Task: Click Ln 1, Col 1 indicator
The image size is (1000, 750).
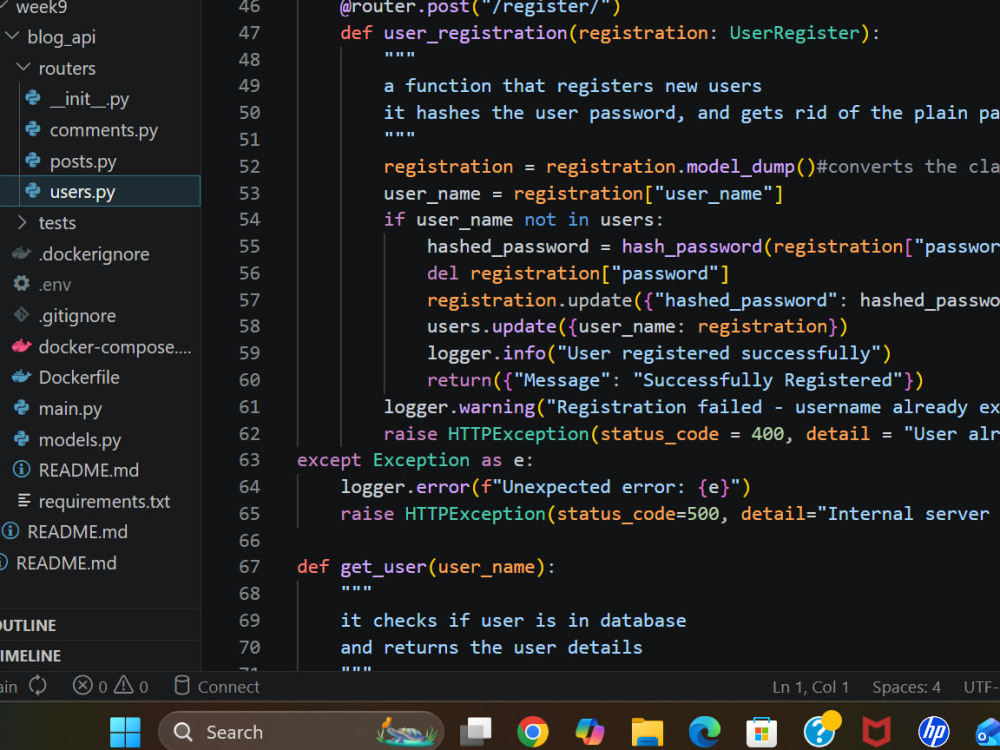Action: [x=810, y=687]
